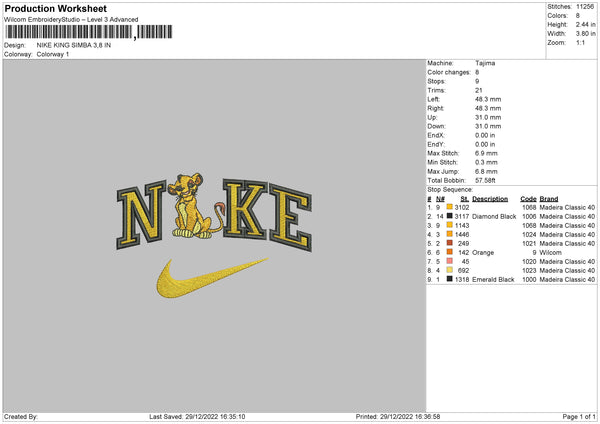Click the Max Stitch value '6.9 mm'
The image size is (600, 424).
486,153
